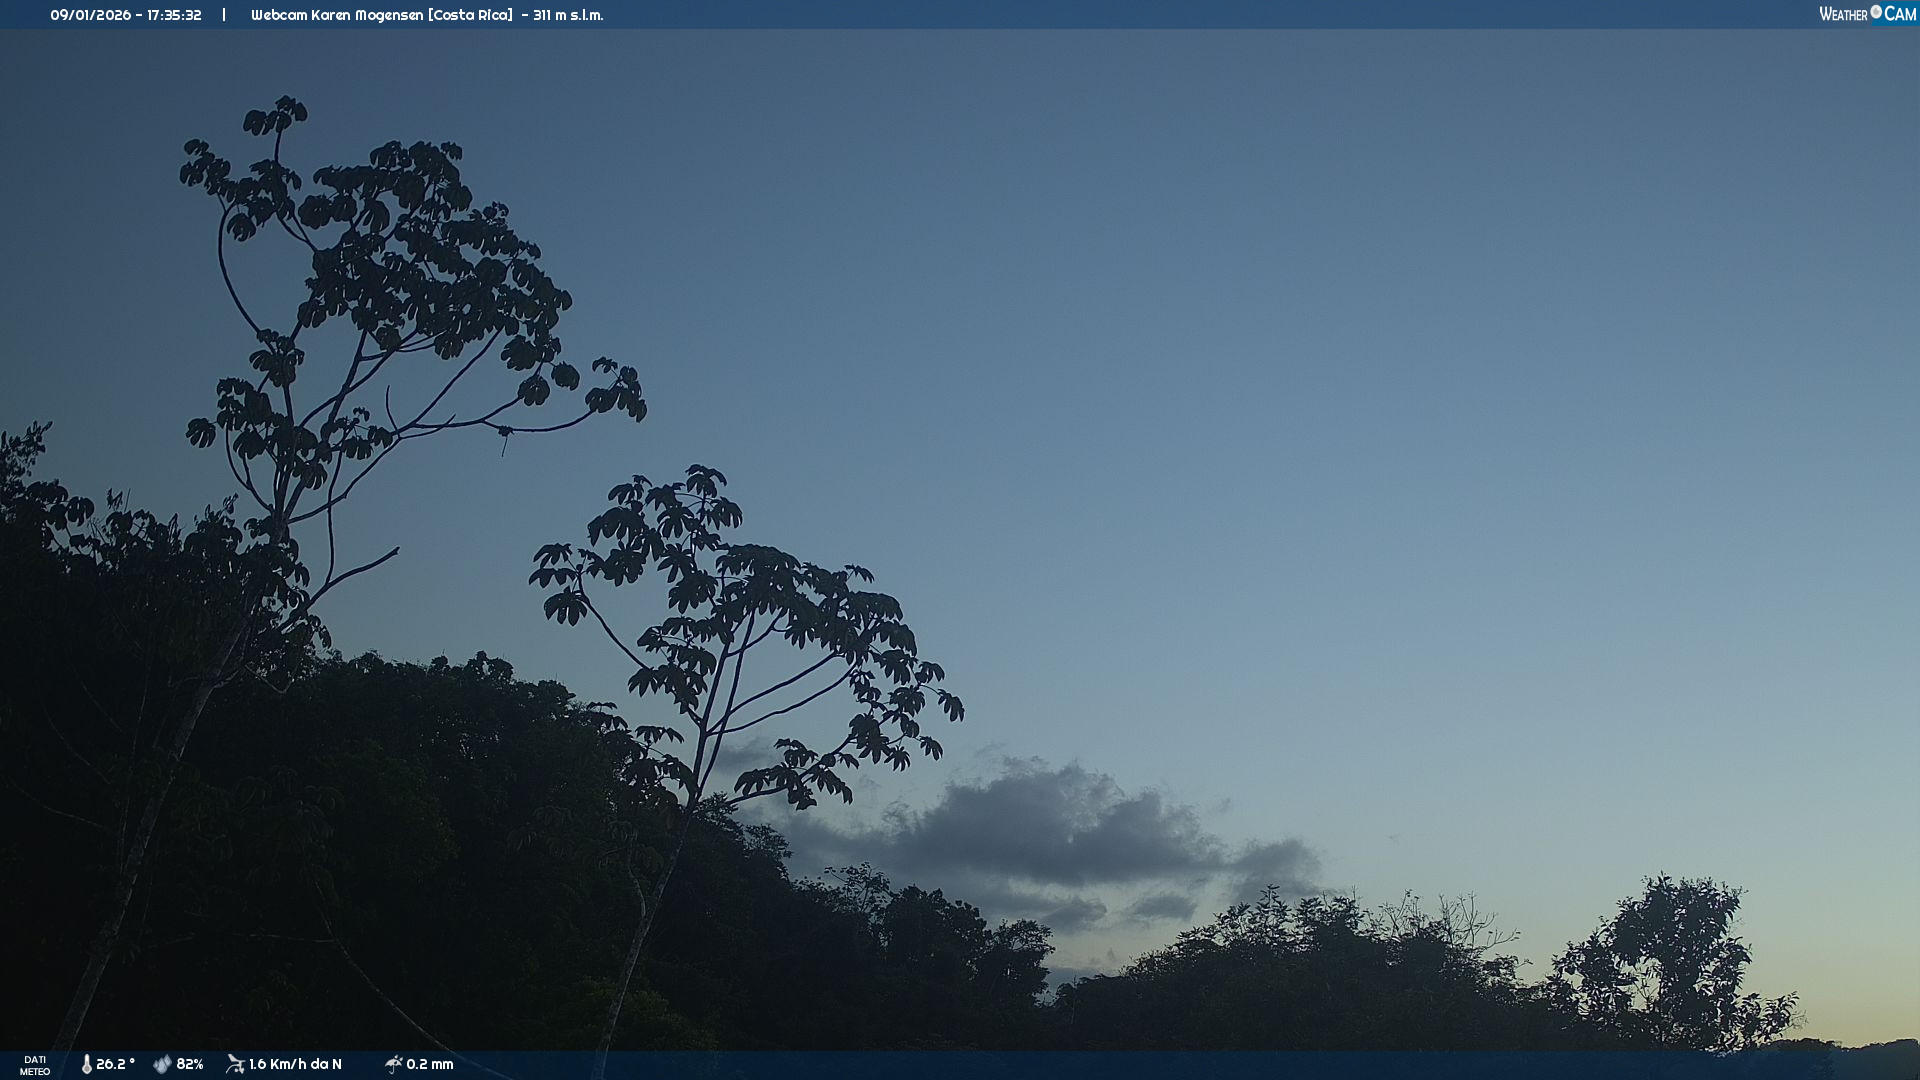Click the wind vane anemometer icon
Image resolution: width=1920 pixels, height=1080 pixels.
(235, 1064)
